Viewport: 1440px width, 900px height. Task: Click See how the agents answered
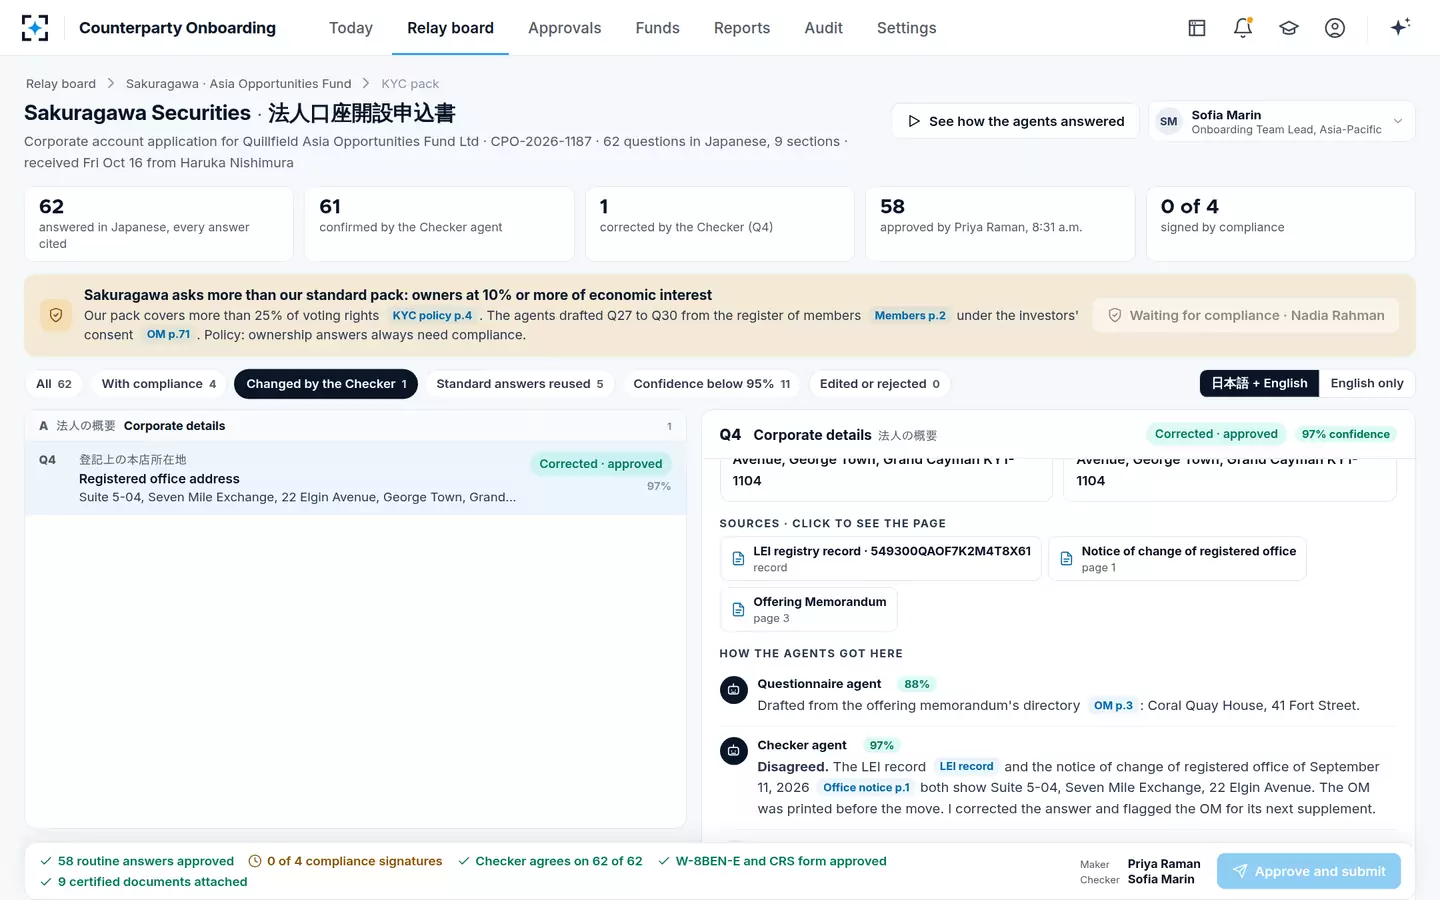pos(1015,122)
